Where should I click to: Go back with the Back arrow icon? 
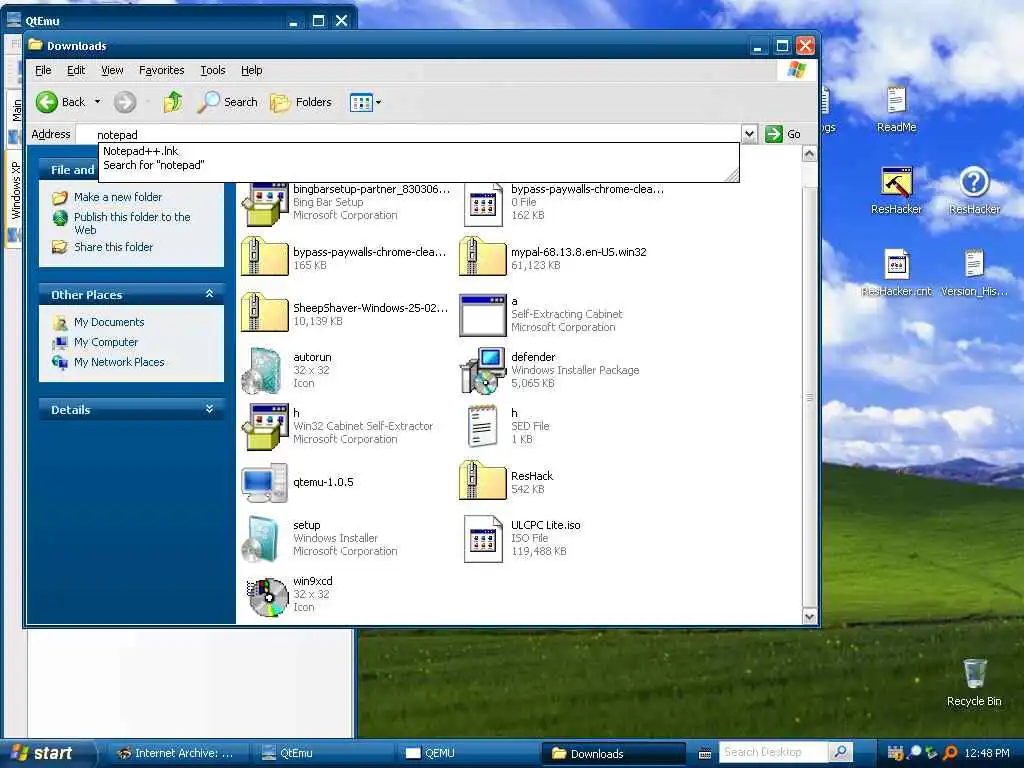coord(47,102)
